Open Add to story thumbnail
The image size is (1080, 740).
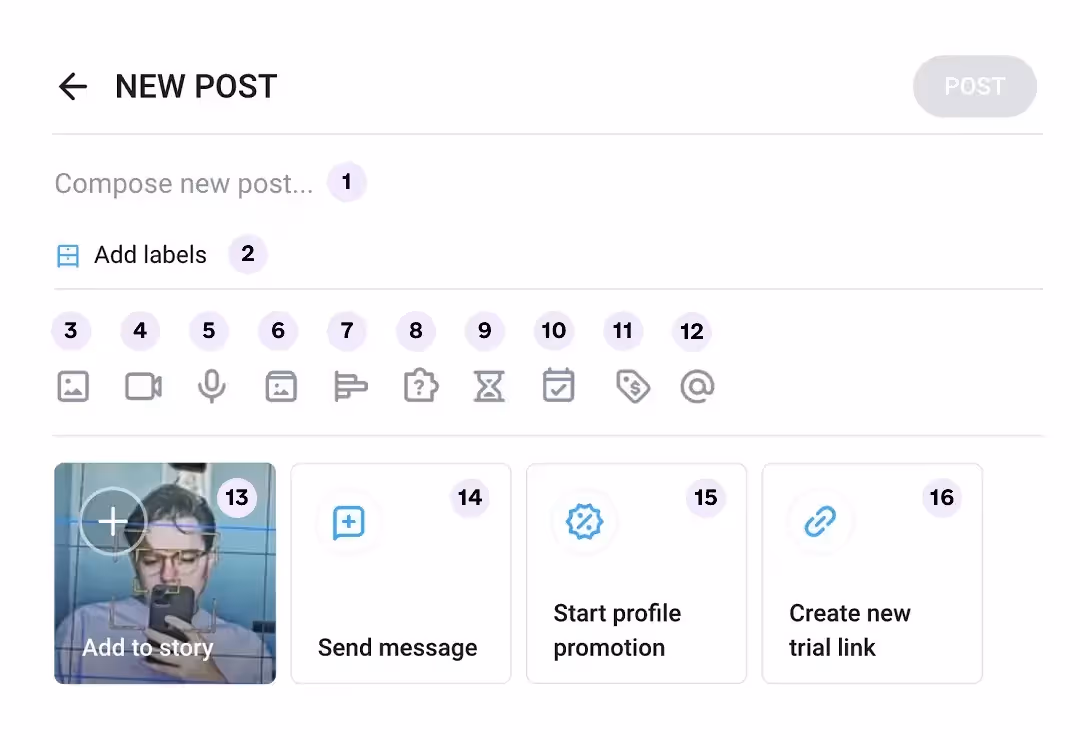164,573
